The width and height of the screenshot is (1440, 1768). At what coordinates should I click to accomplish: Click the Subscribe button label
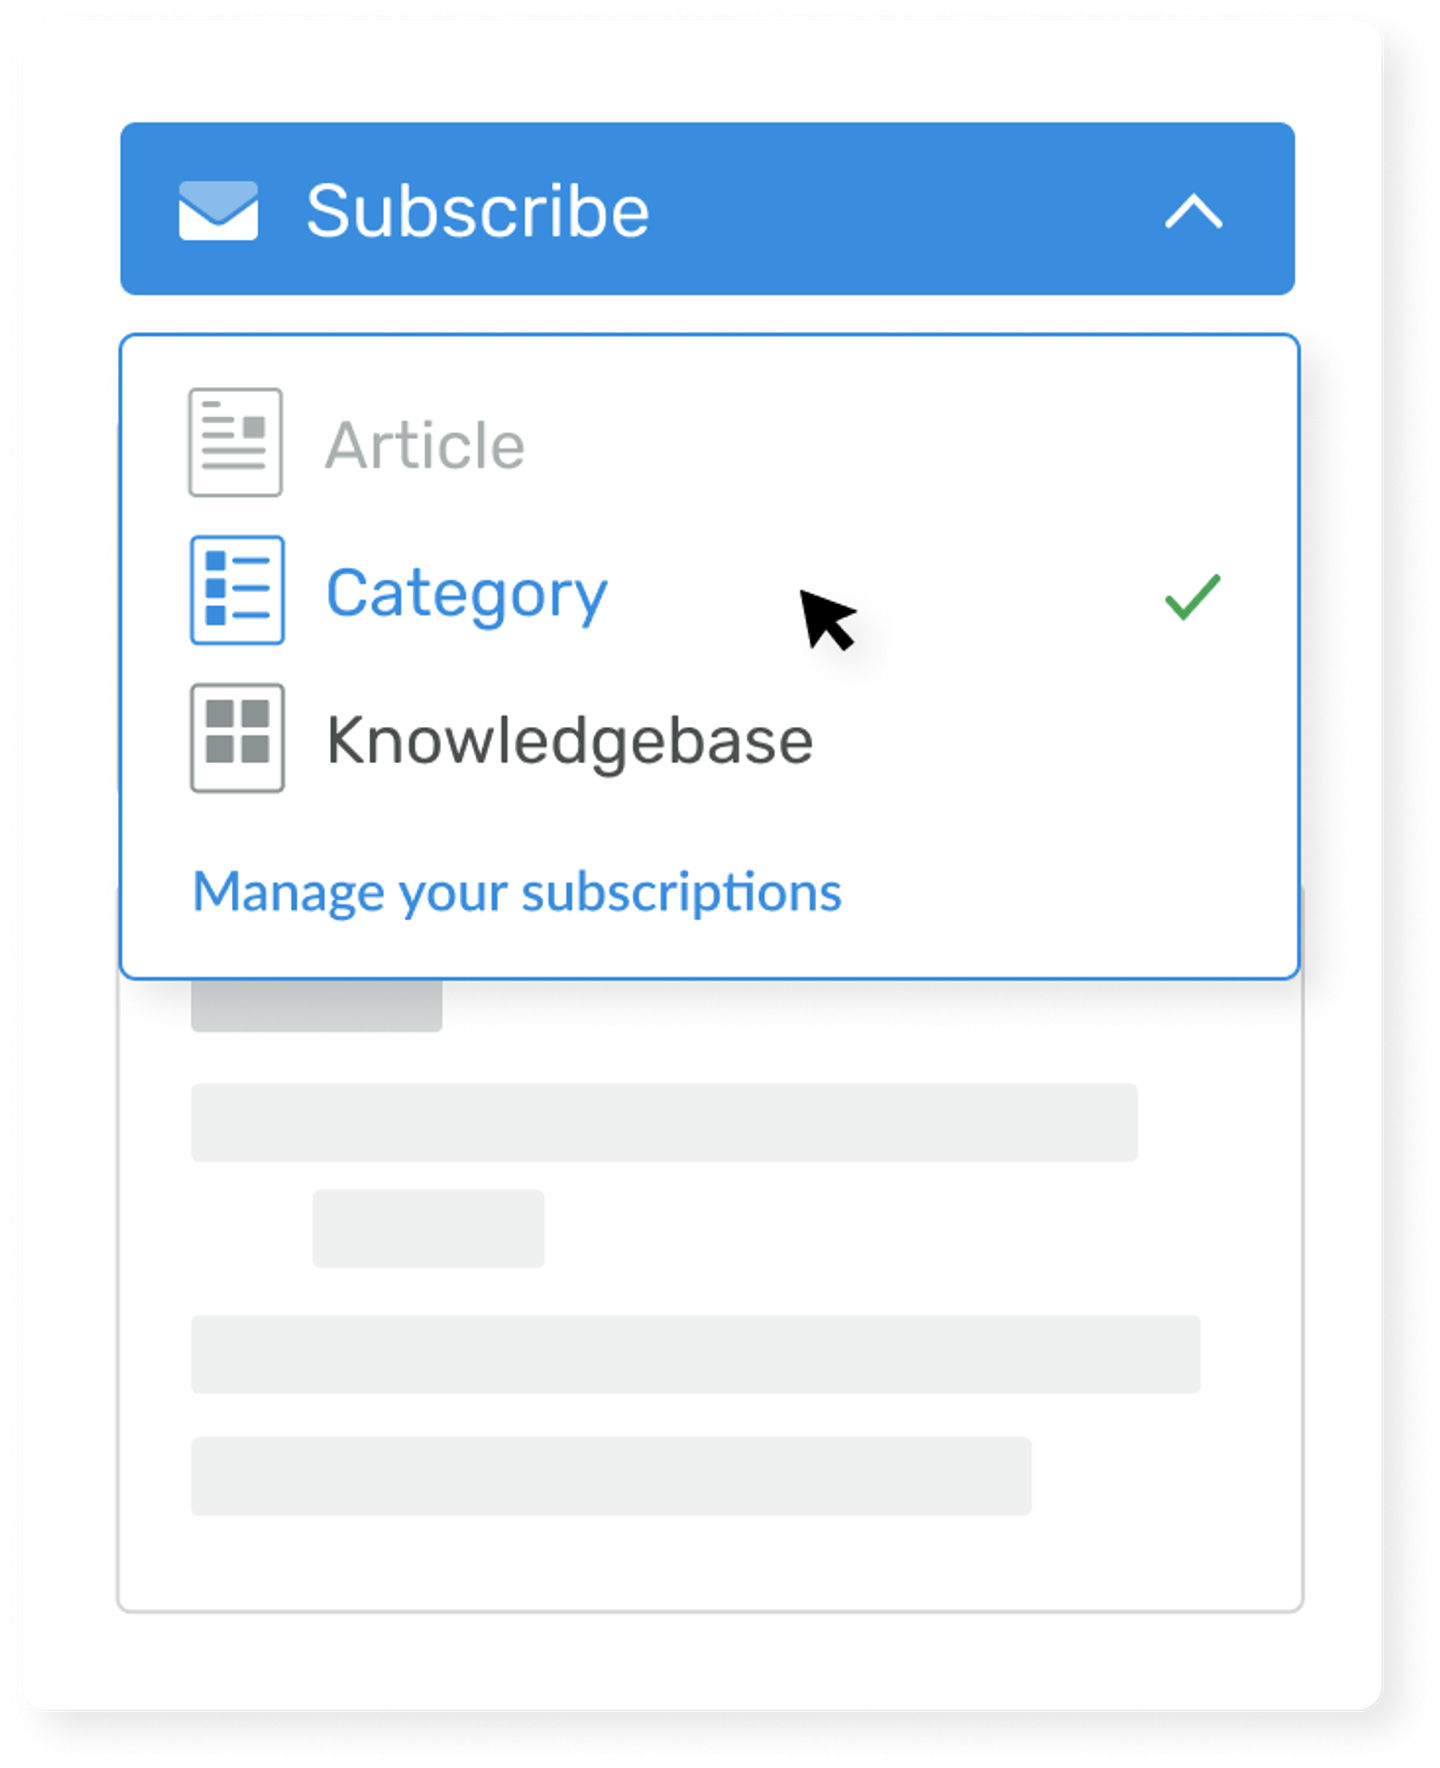(x=477, y=211)
